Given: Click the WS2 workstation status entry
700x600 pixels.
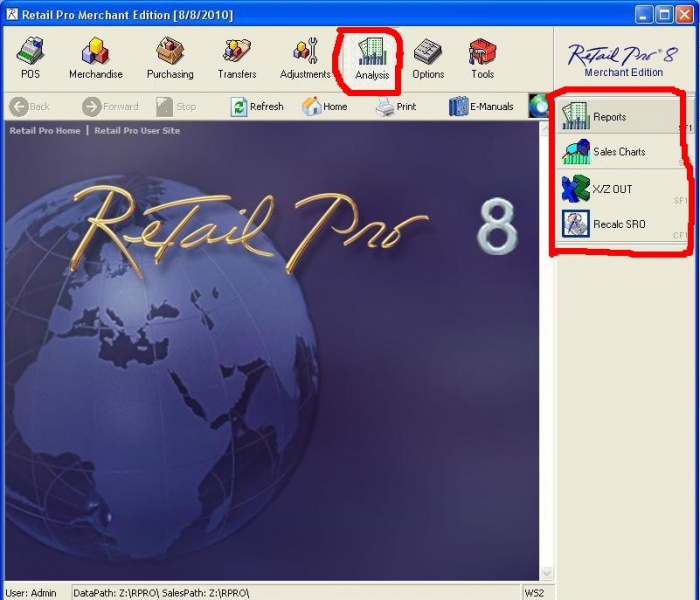Looking at the screenshot, I should [x=534, y=593].
